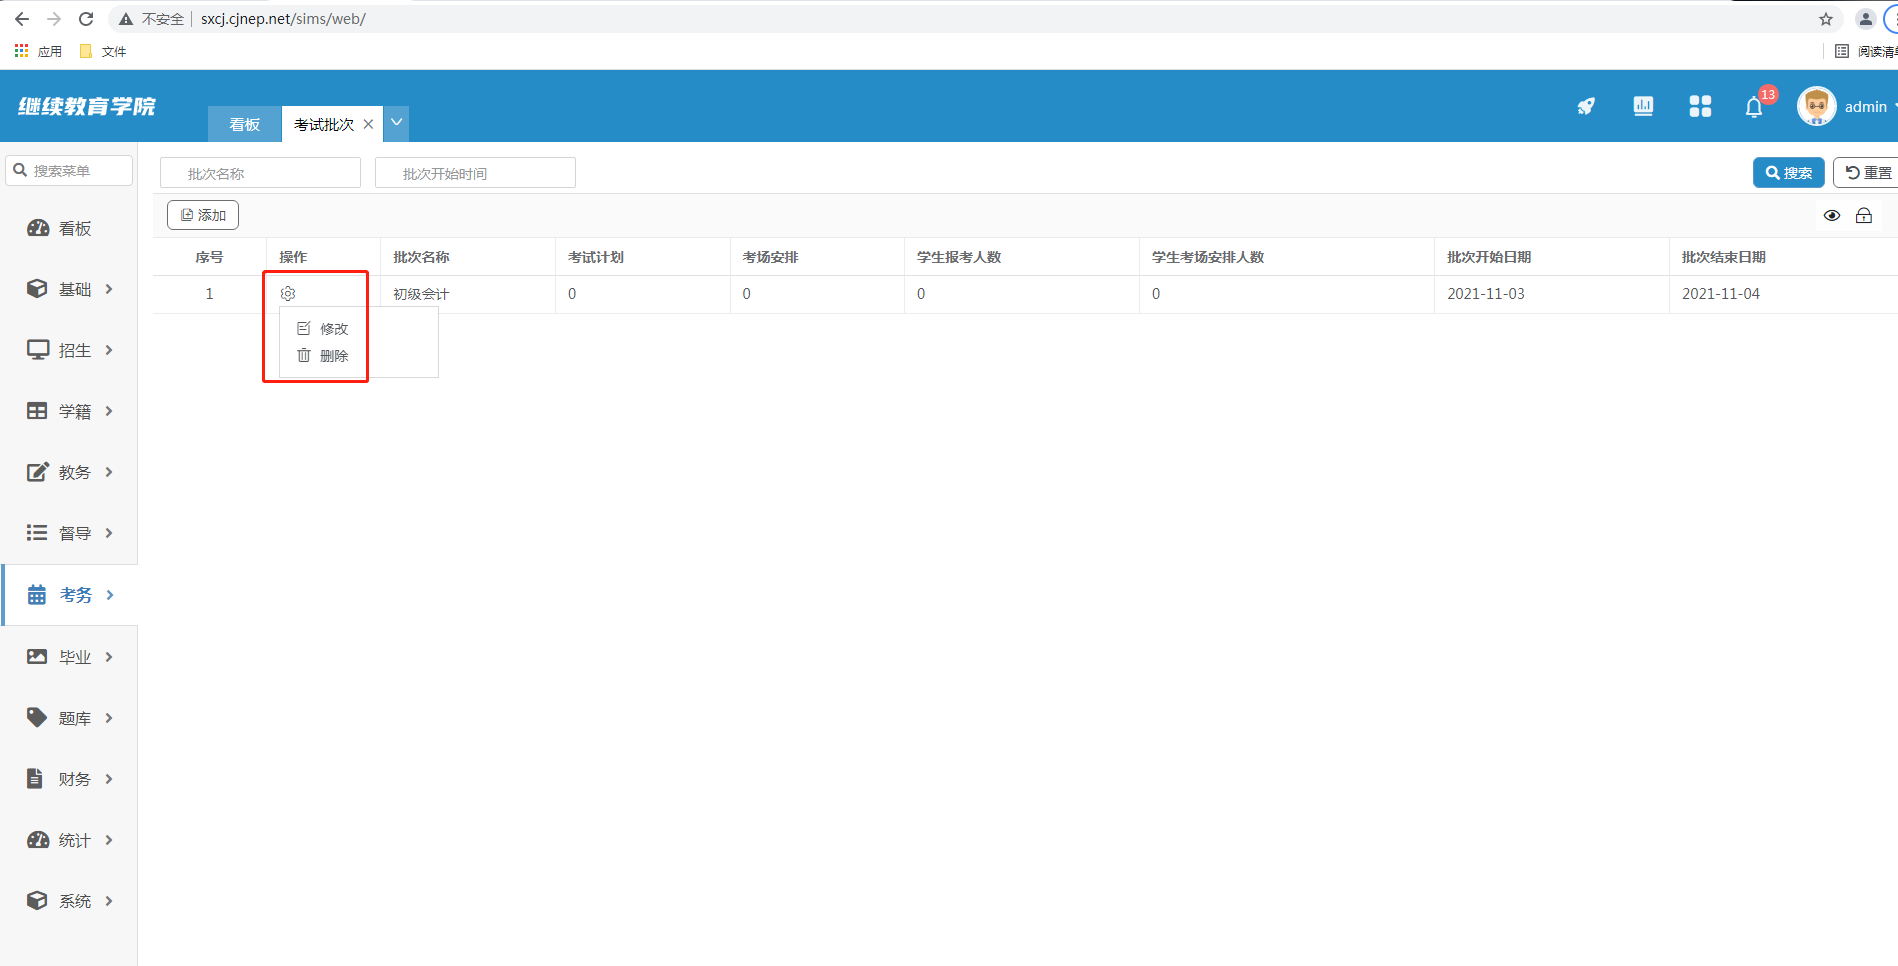Select 删除 from the row action menu
1898x966 pixels.
[323, 356]
